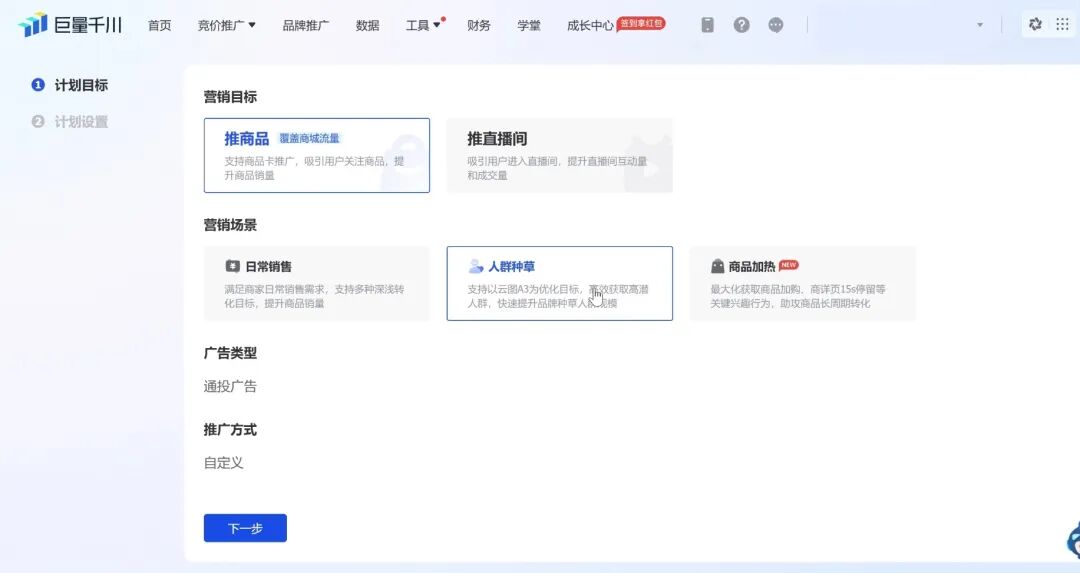Go to 计划目标 step in sidebar

click(x=81, y=85)
